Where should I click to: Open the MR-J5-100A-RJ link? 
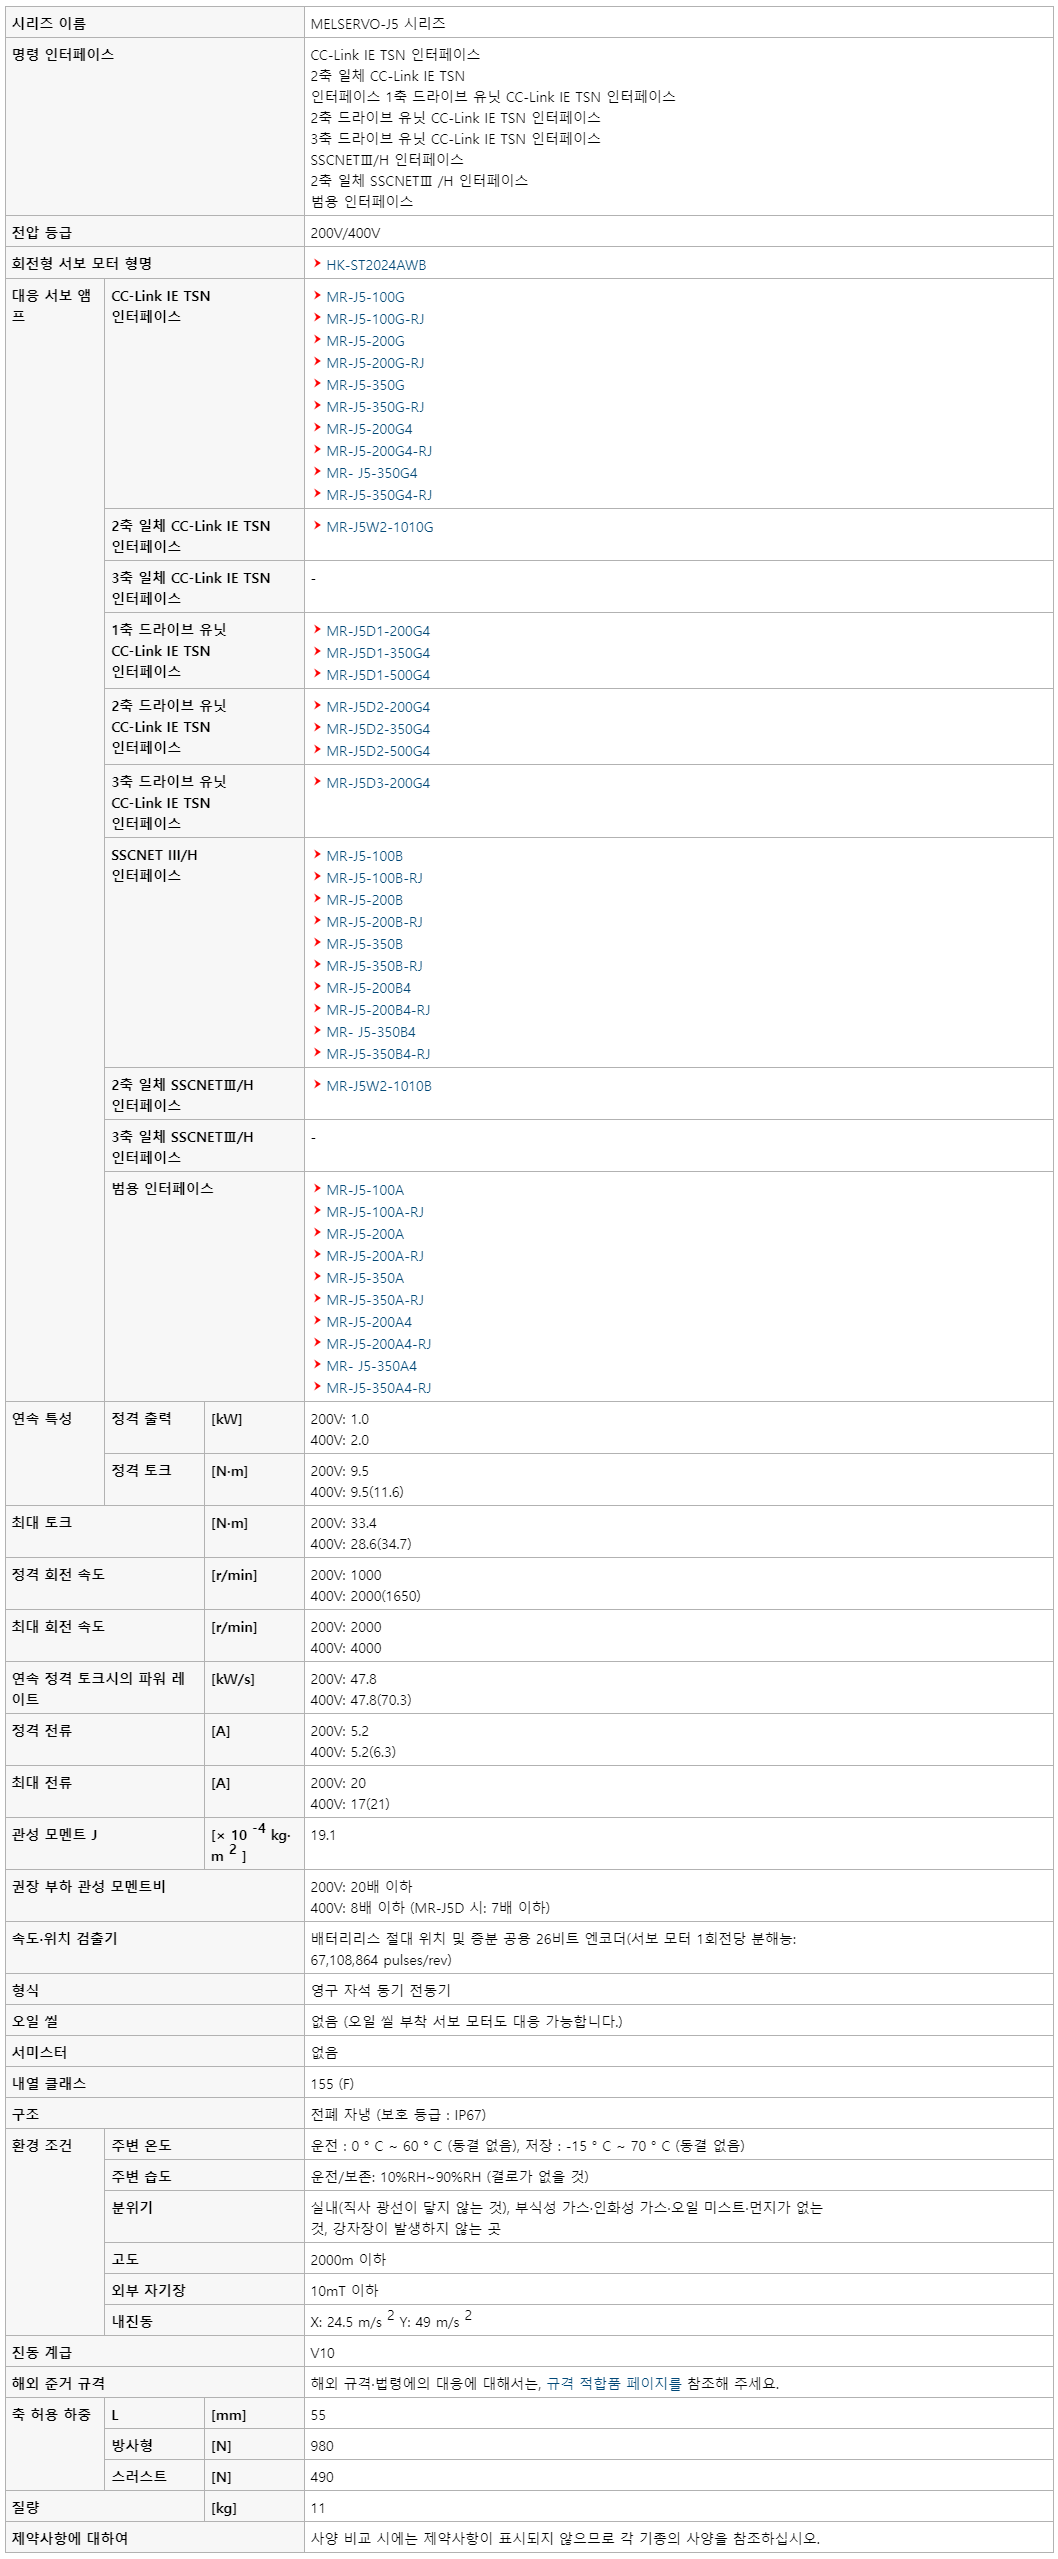(375, 1212)
